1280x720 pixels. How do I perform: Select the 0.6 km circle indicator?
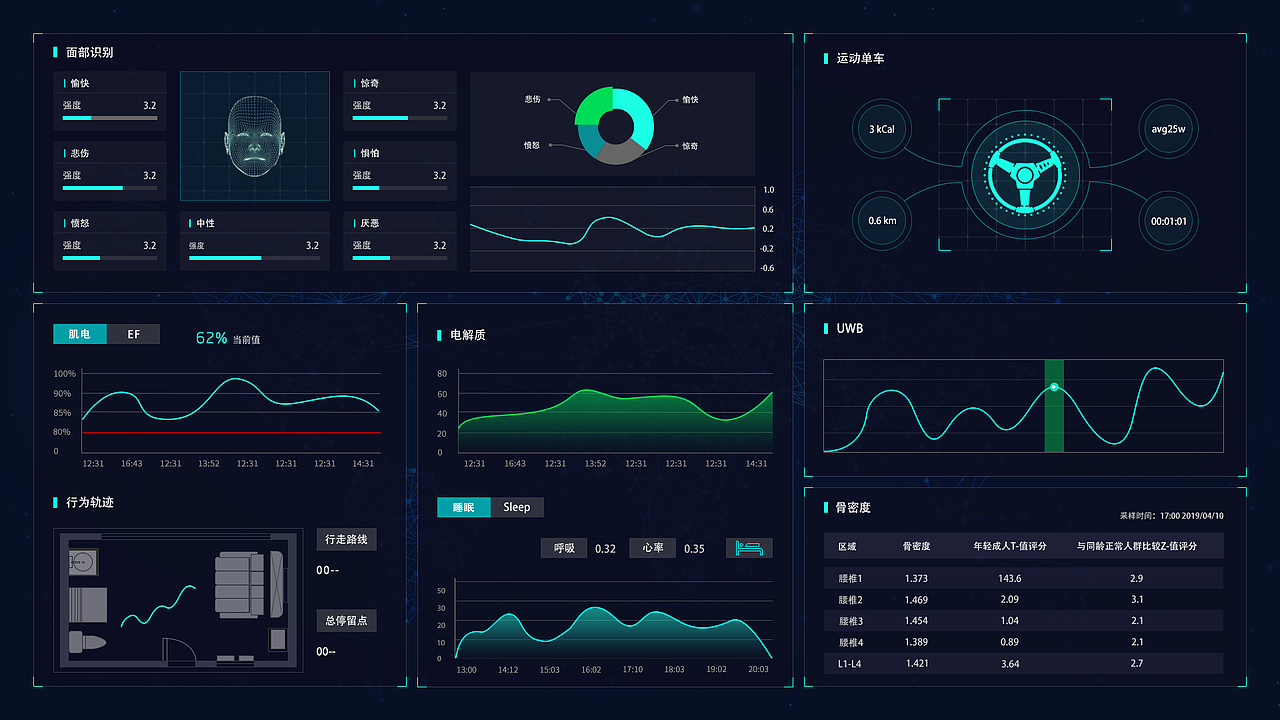tap(881, 220)
